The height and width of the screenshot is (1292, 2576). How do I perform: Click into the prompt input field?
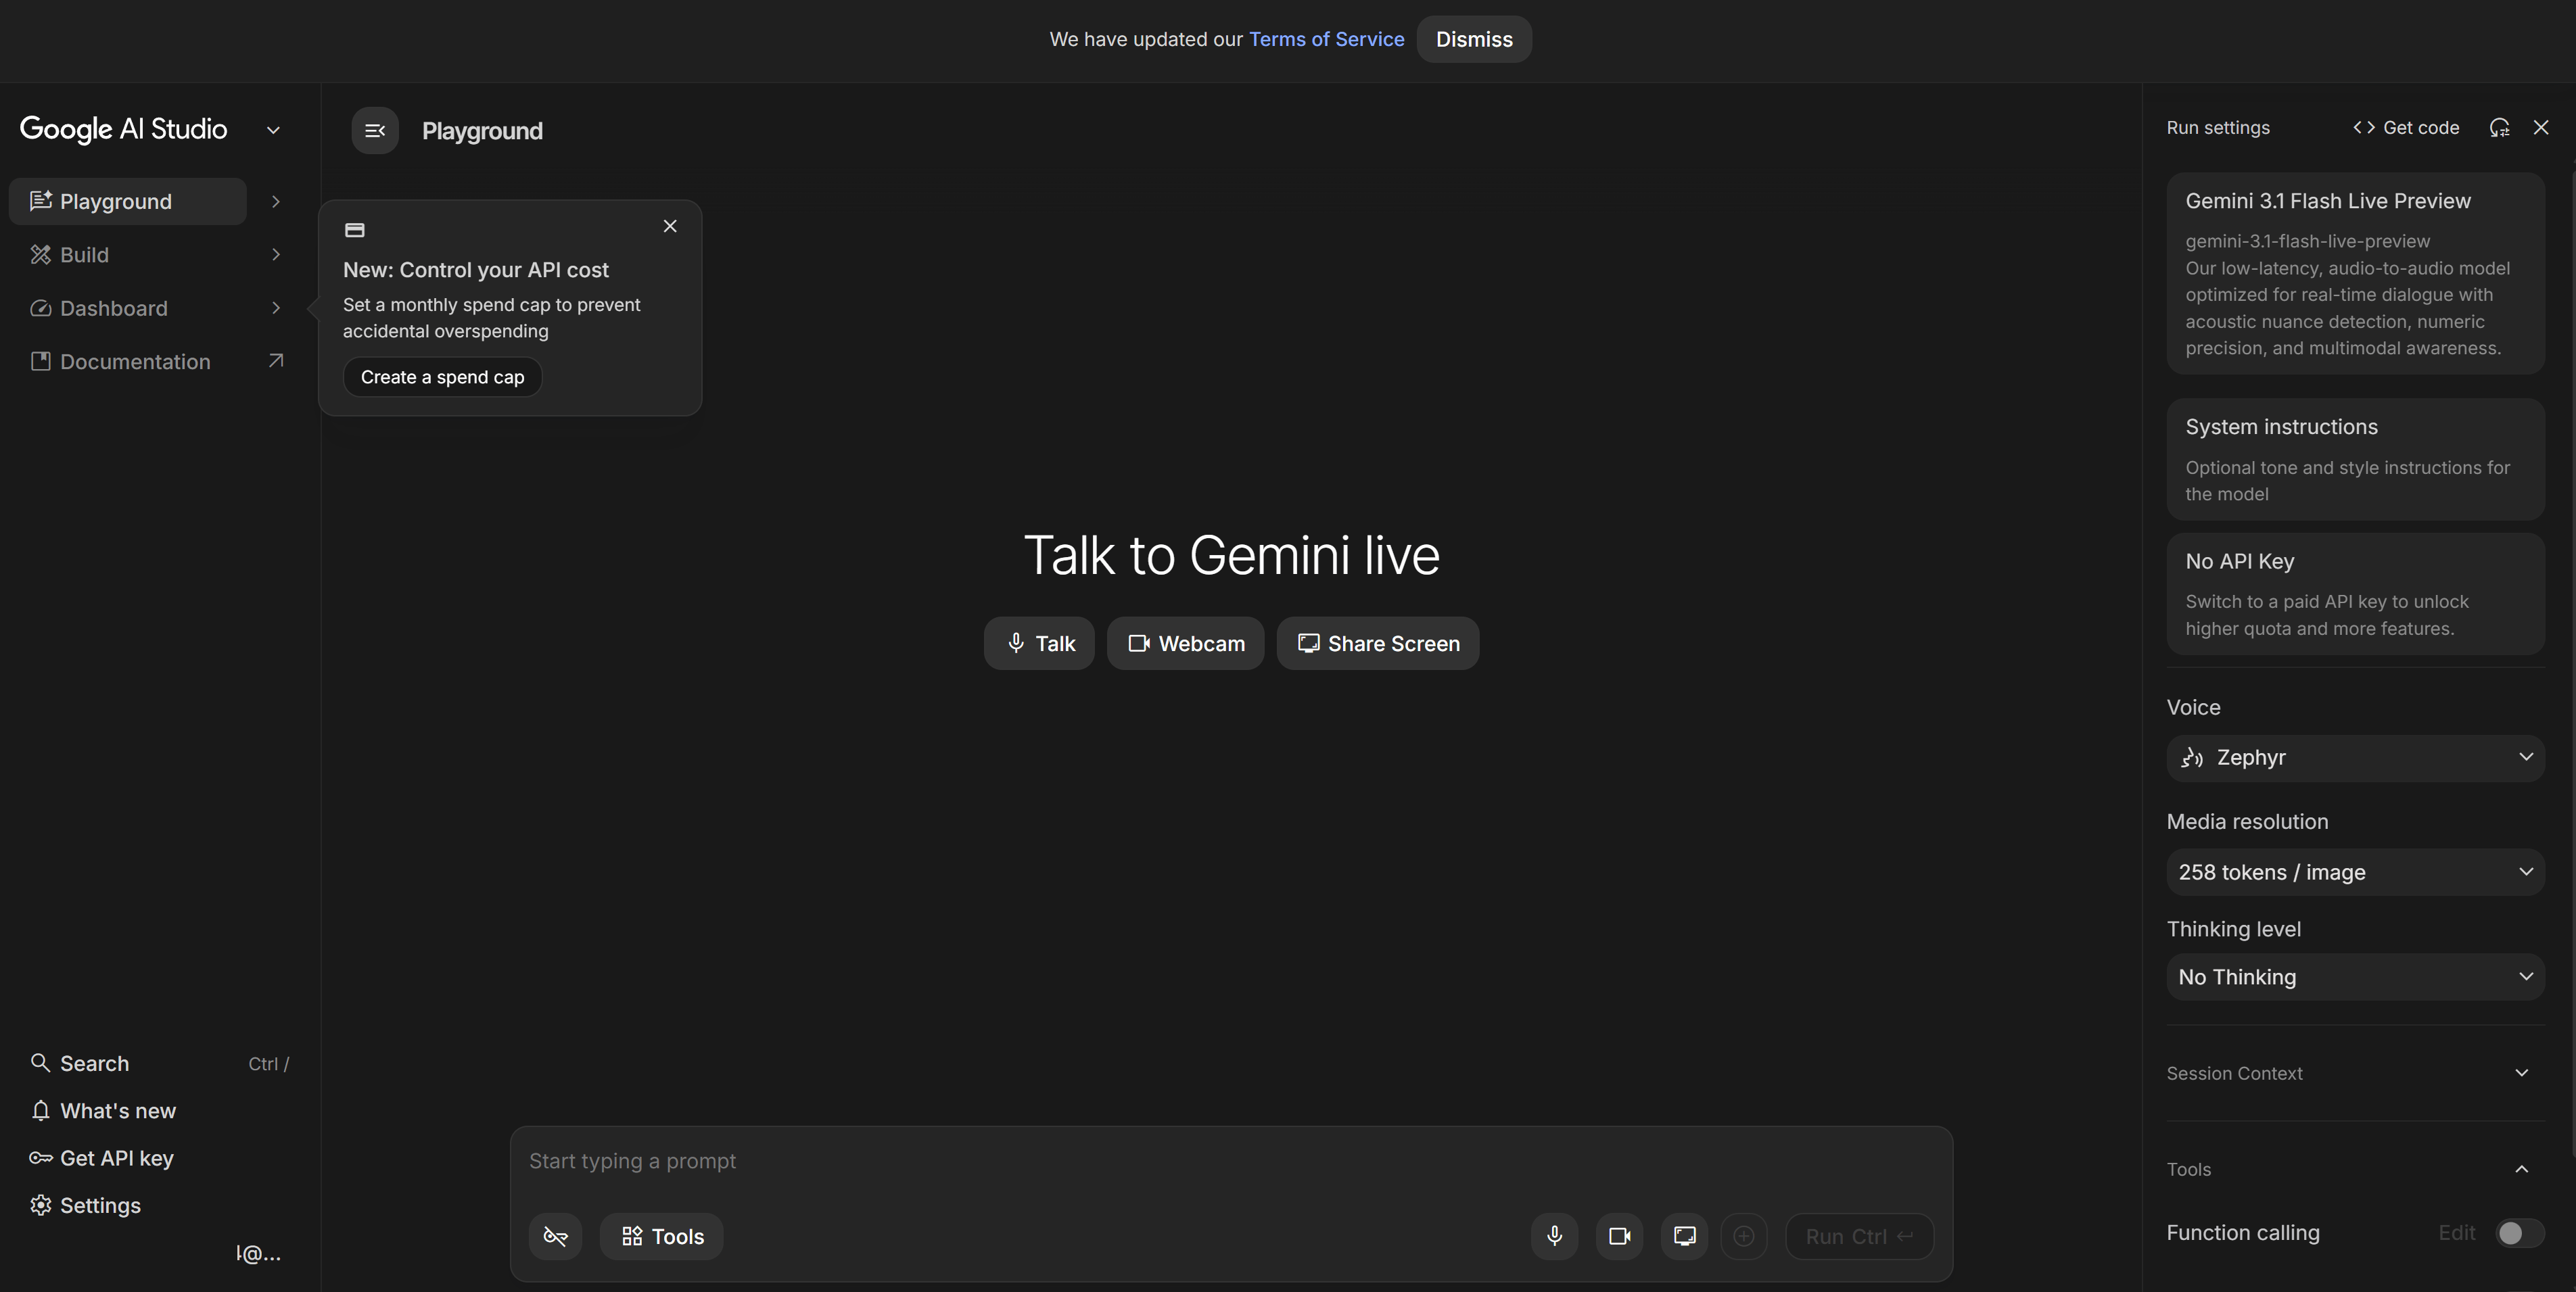(1000, 1160)
